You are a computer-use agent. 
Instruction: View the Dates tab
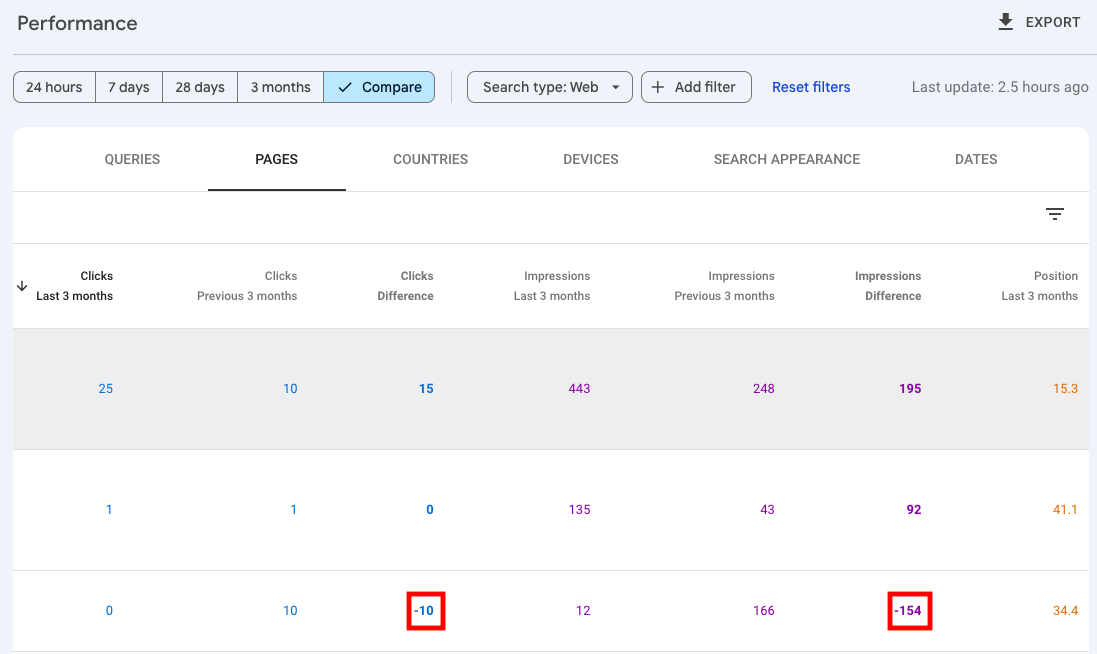pyautogui.click(x=976, y=159)
